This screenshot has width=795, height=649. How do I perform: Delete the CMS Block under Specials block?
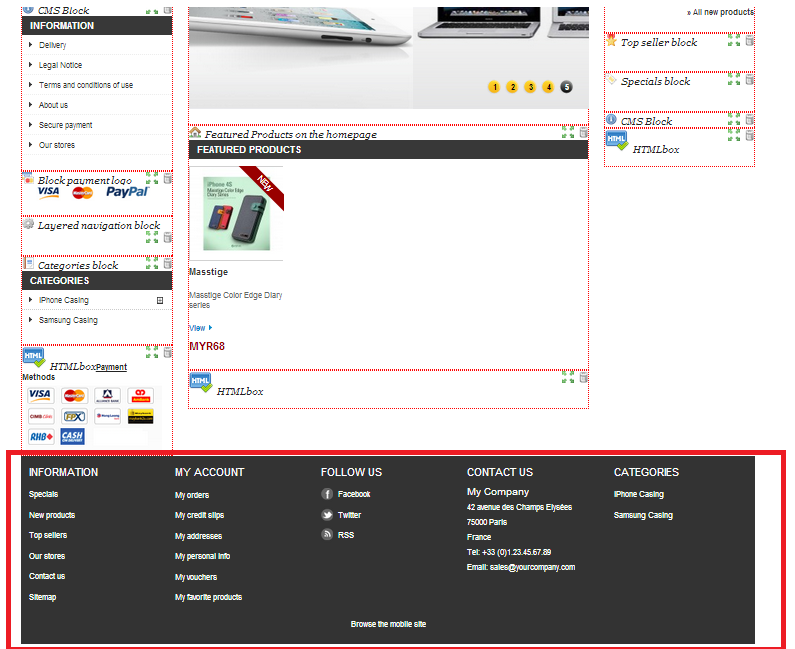tap(750, 120)
